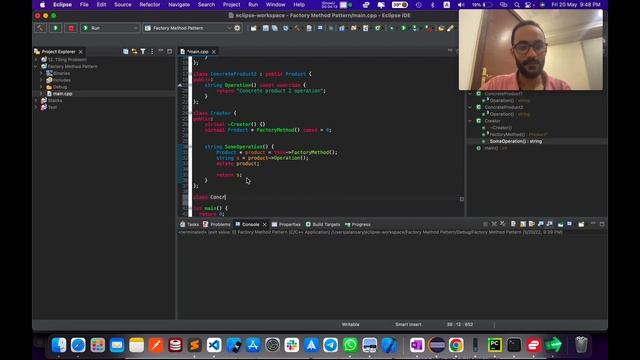The image size is (640, 360).
Task: Click the 'class Concr' line in editor
Action: [x=209, y=197]
